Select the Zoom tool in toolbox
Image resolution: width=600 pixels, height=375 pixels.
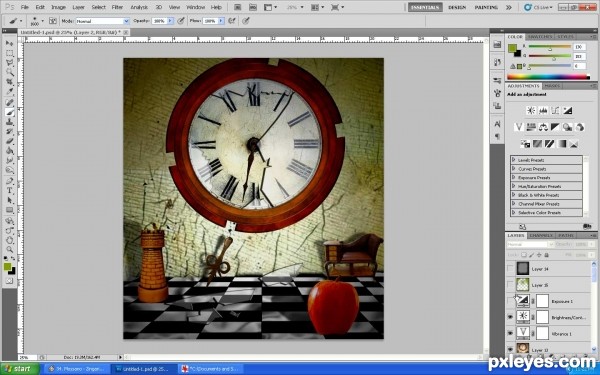pyautogui.click(x=9, y=250)
